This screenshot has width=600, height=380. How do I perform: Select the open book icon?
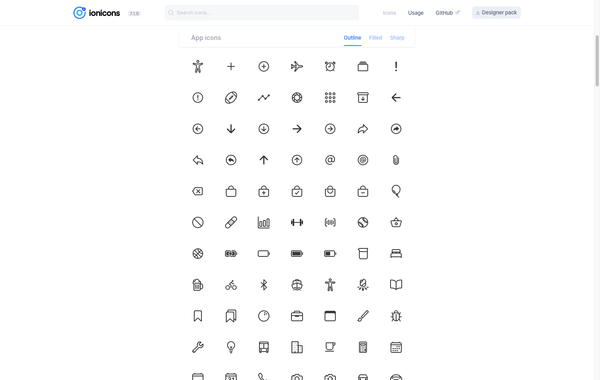396,285
